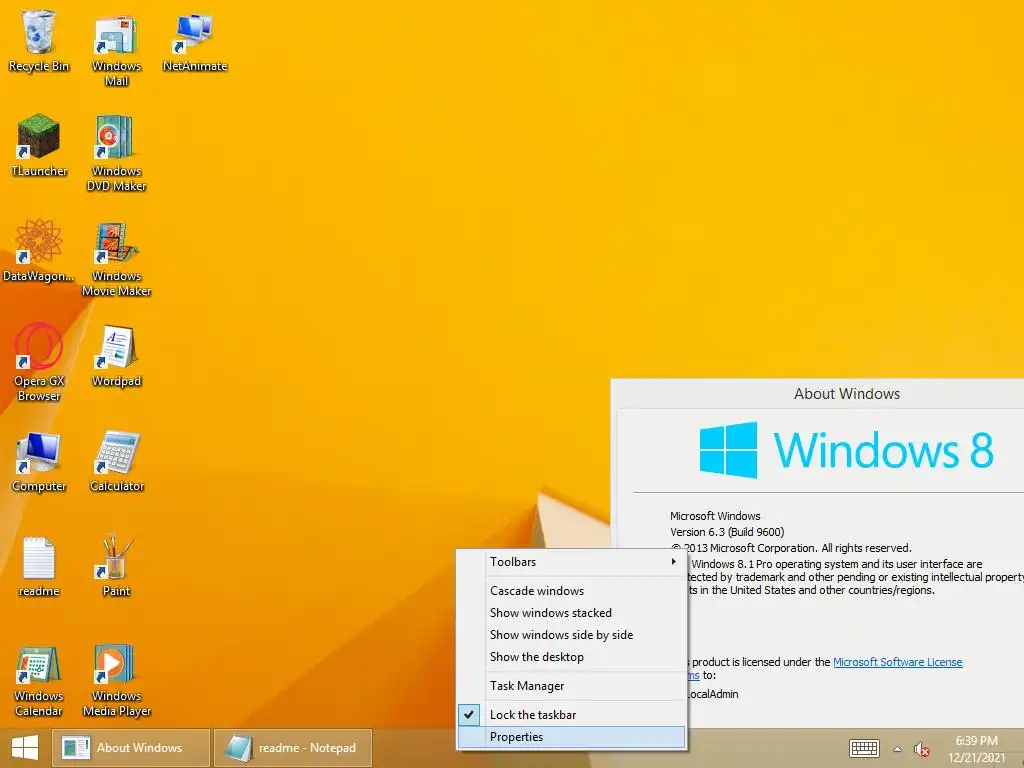Open taskbar Properties from context menu
The height and width of the screenshot is (768, 1024).
[x=571, y=737]
